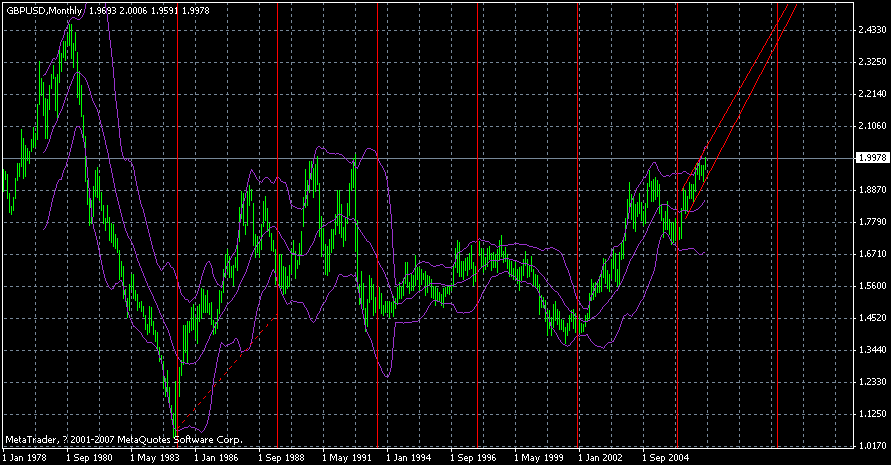This screenshot has width=891, height=465.
Task: Click the 1.8870 price axis label
Action: pyautogui.click(x=873, y=189)
